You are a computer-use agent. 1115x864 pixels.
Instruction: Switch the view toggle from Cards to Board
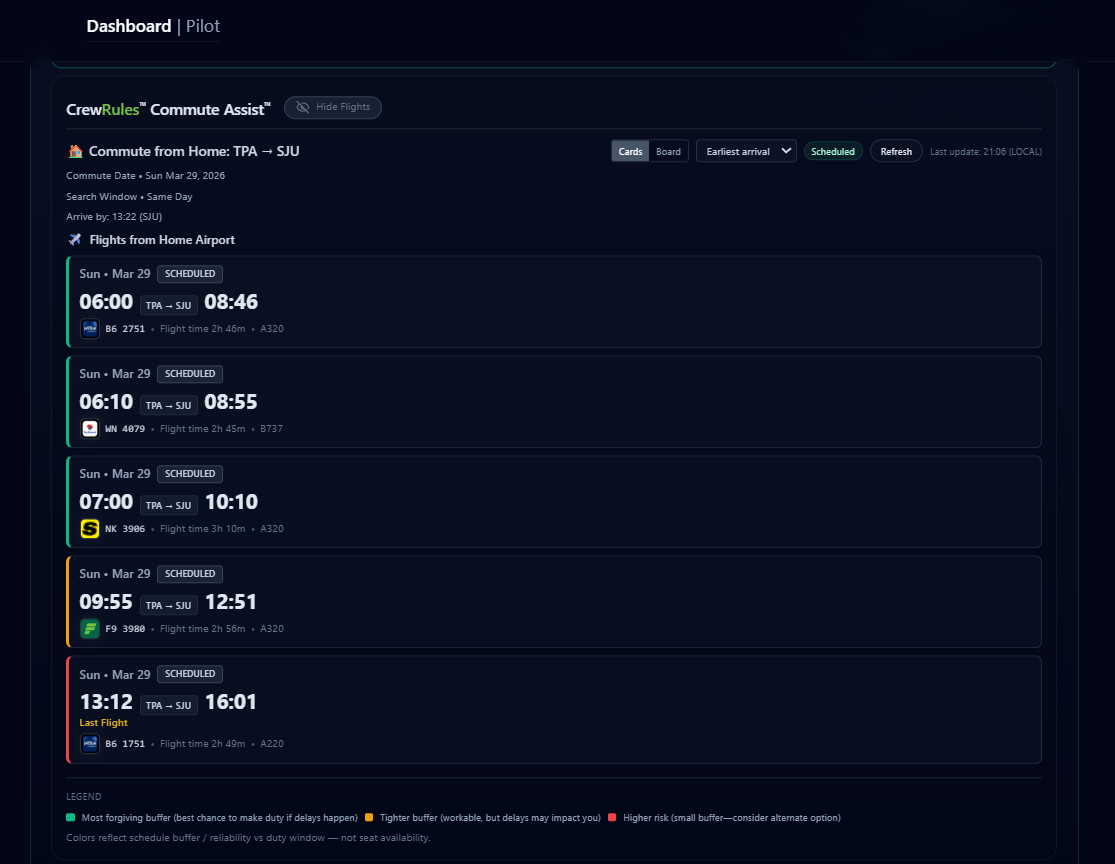(668, 150)
